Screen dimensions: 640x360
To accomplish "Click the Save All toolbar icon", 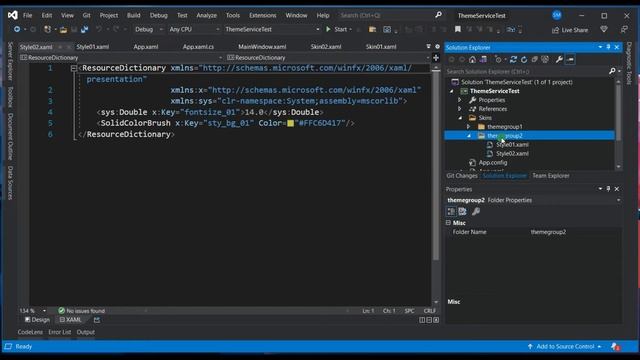I will tap(84, 29).
